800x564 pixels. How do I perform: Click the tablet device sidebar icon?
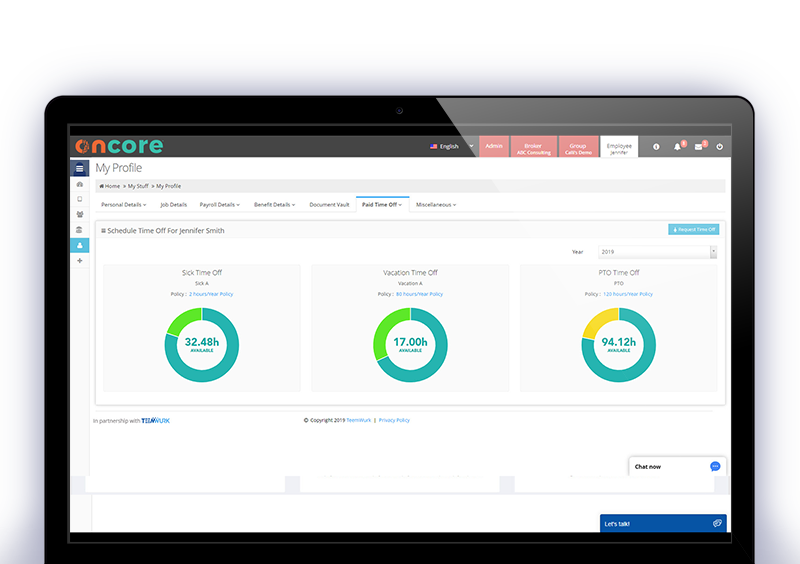coord(80,199)
